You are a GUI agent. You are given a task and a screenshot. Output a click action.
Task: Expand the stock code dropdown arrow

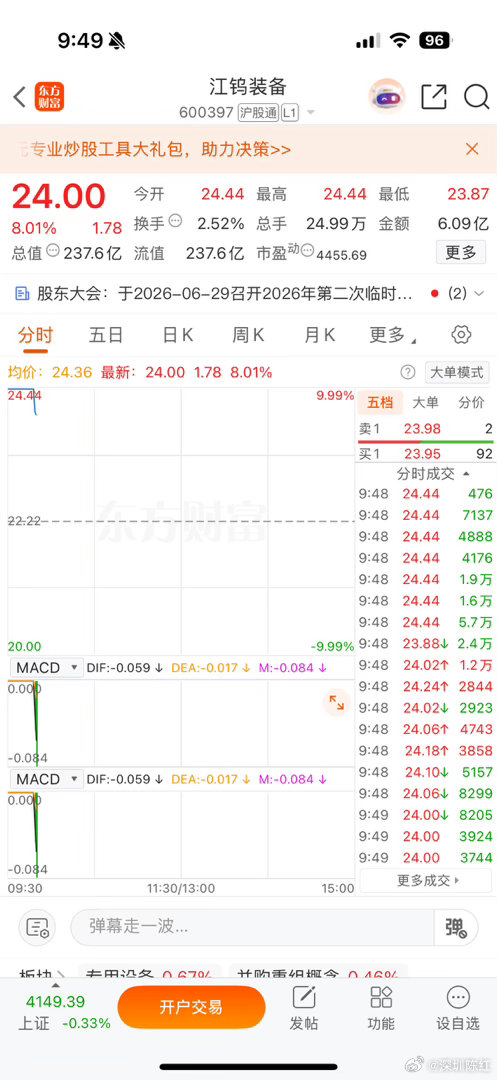pos(311,112)
